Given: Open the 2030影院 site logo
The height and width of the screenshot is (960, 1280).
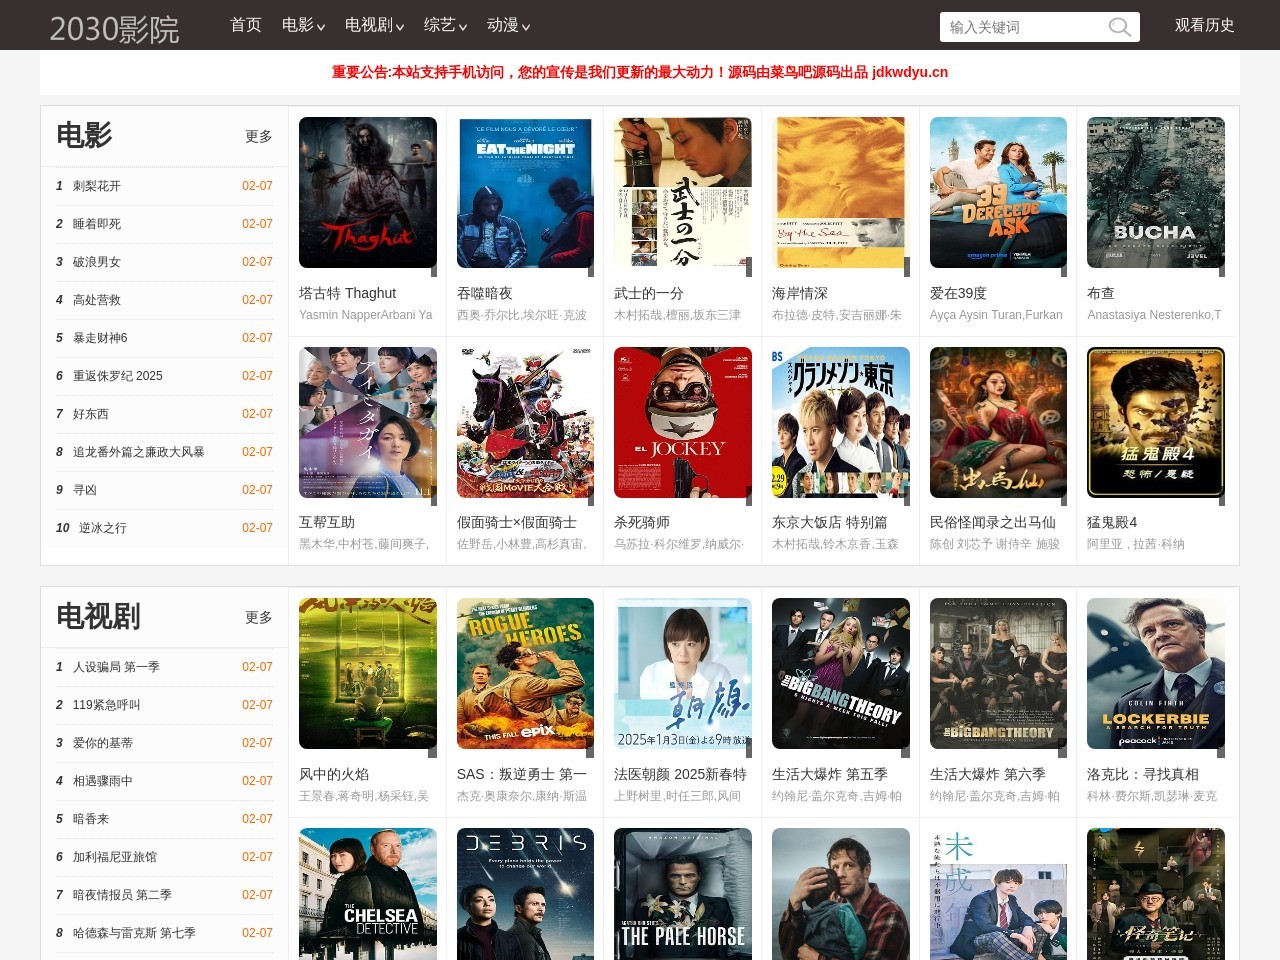Looking at the screenshot, I should (114, 28).
